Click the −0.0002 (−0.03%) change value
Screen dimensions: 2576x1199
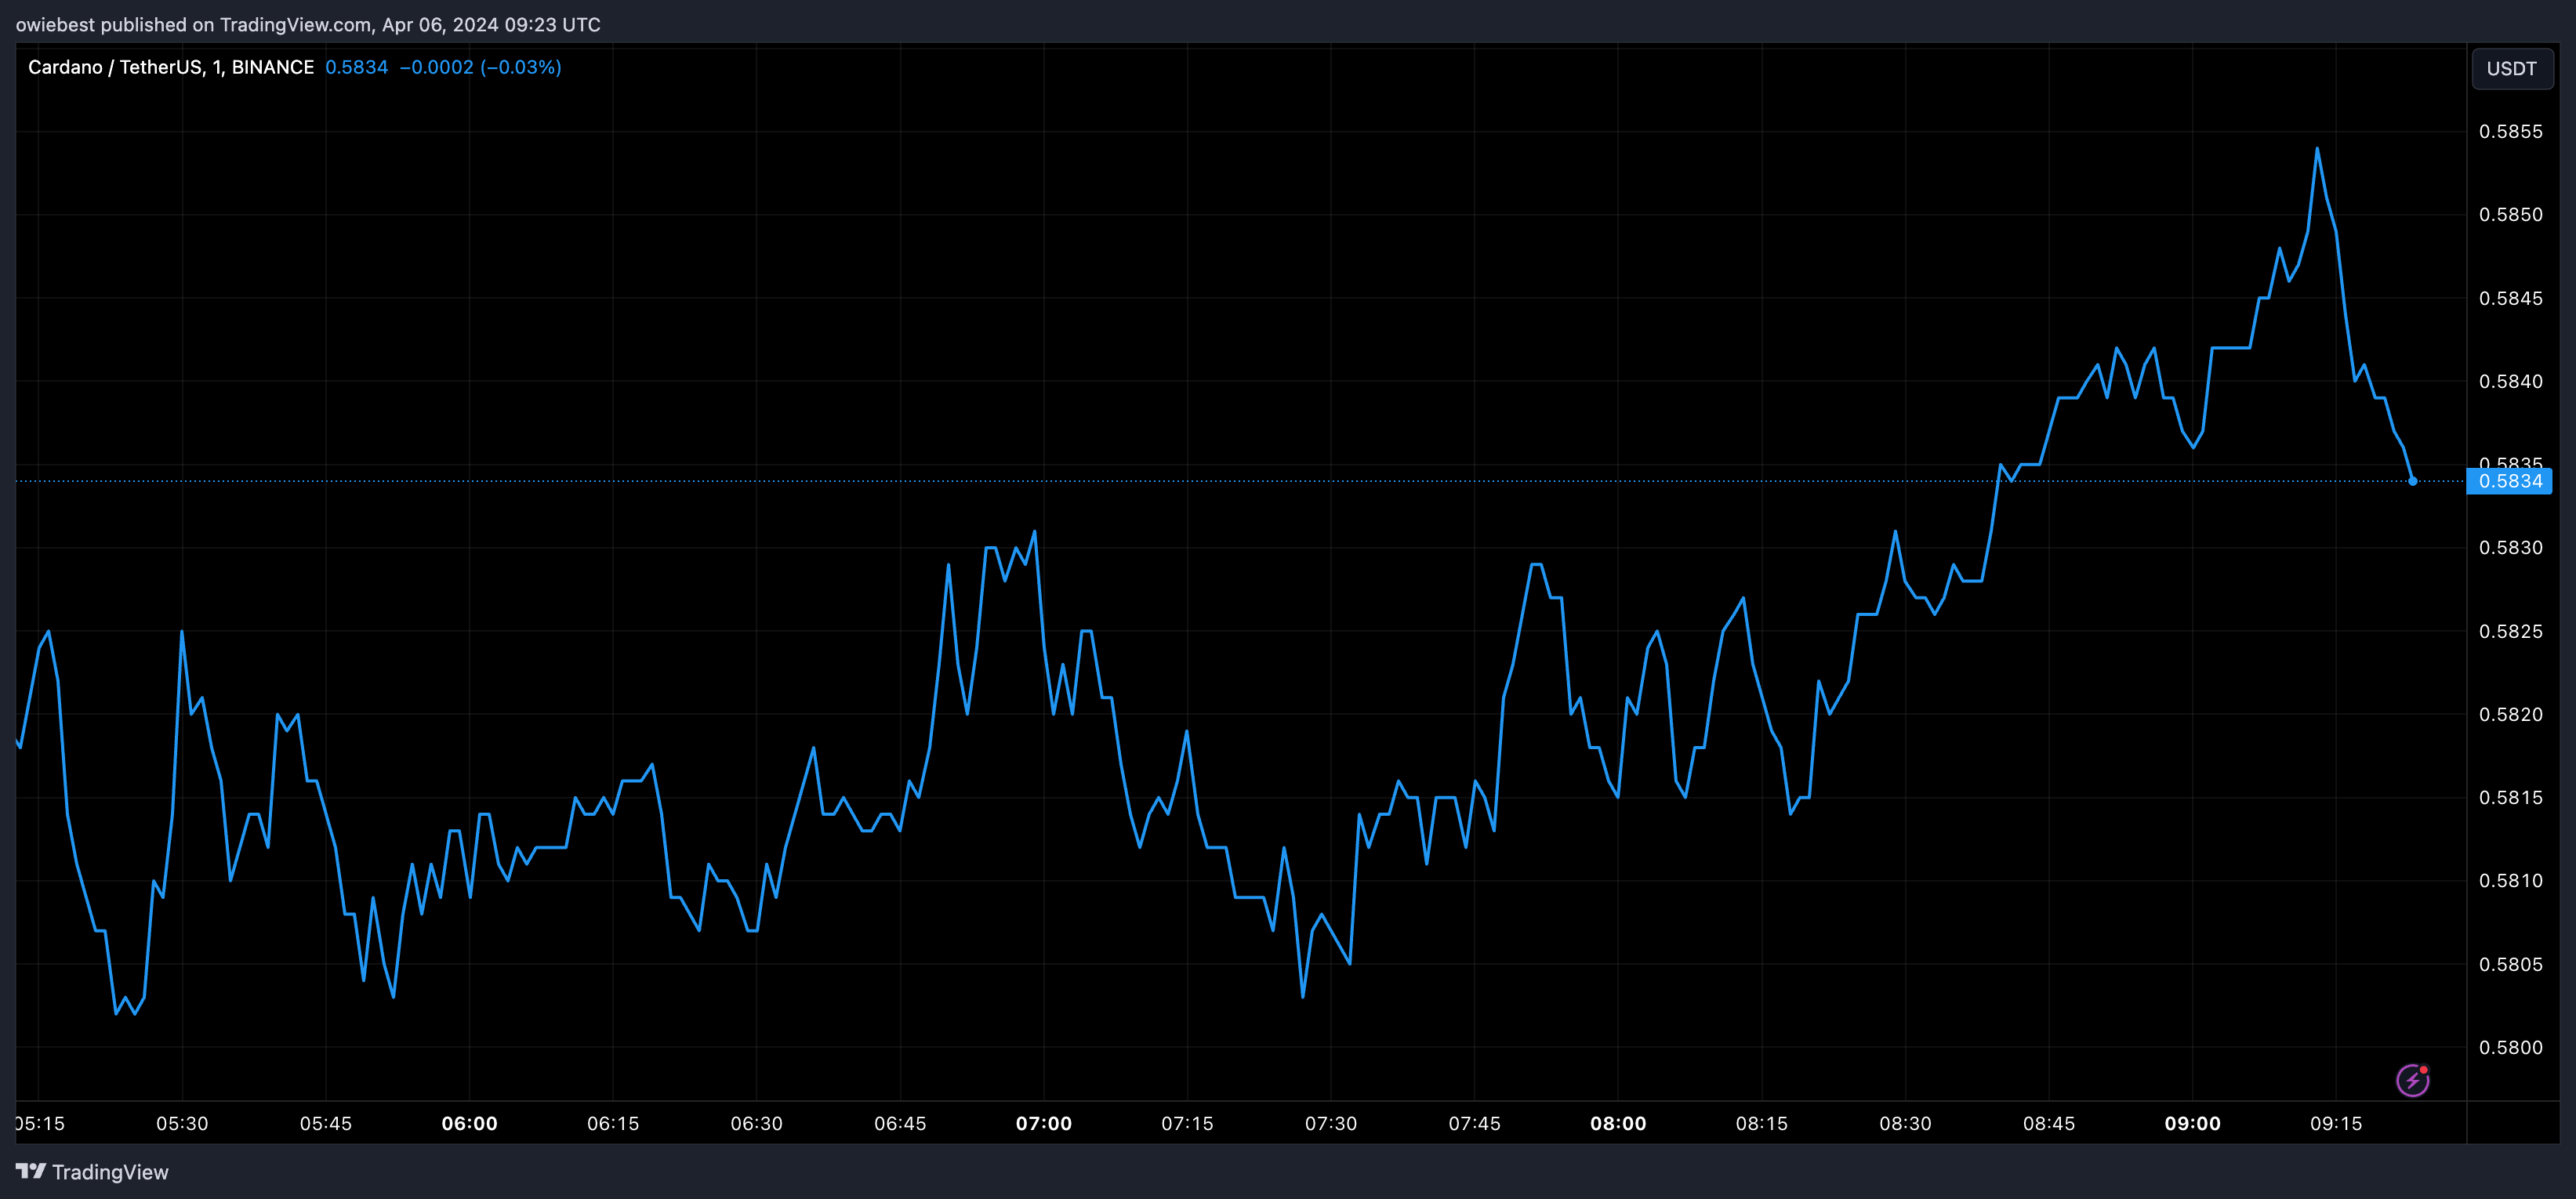tap(480, 67)
